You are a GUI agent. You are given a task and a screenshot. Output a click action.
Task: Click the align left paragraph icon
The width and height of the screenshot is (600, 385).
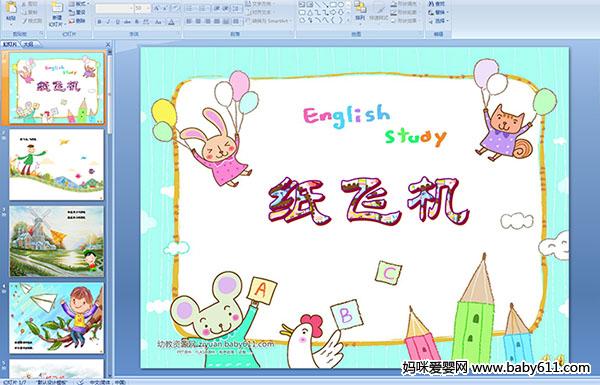pyautogui.click(x=189, y=21)
